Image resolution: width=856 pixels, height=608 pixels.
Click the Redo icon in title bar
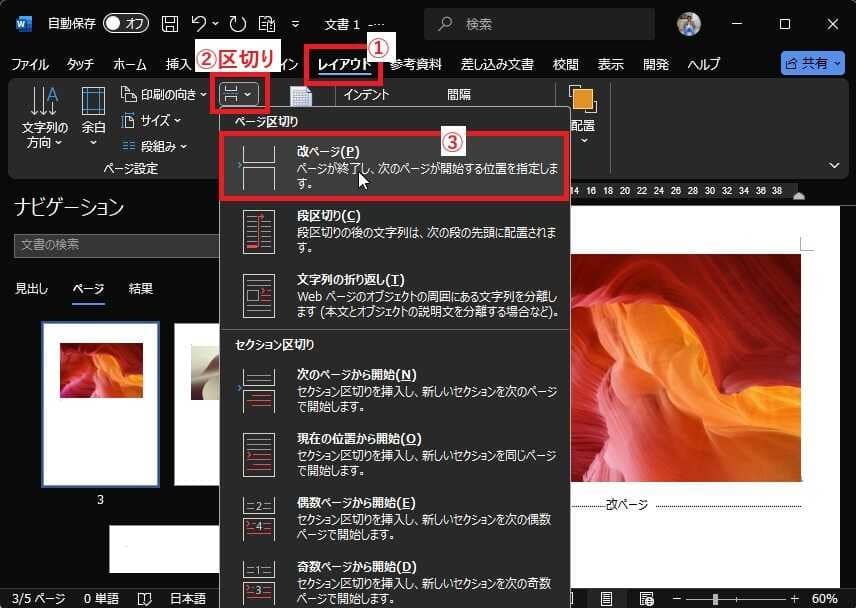(x=237, y=23)
